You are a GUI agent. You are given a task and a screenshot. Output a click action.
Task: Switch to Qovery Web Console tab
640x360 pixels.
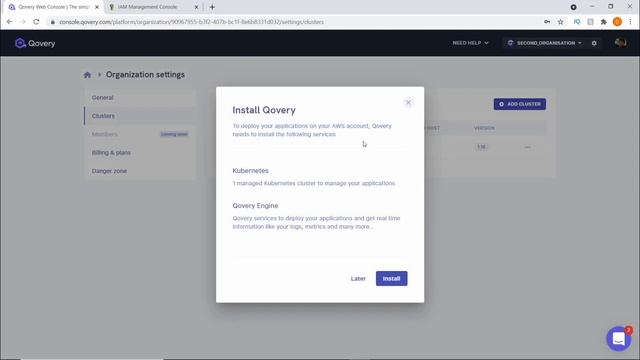(53, 7)
